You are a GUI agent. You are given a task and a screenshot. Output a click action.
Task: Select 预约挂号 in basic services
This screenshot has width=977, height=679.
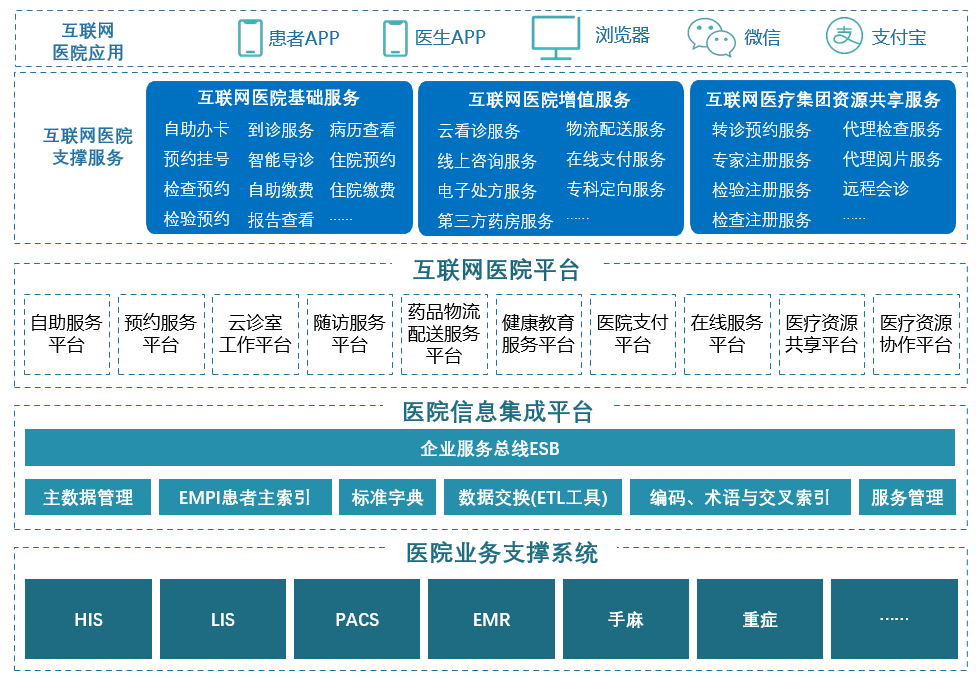(x=196, y=159)
